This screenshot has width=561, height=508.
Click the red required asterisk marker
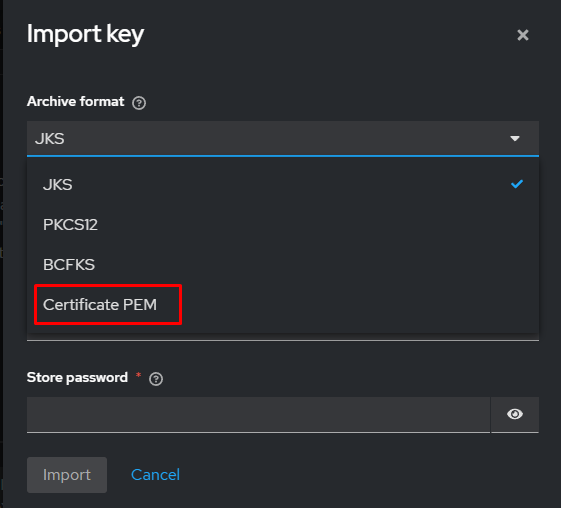click(138, 375)
